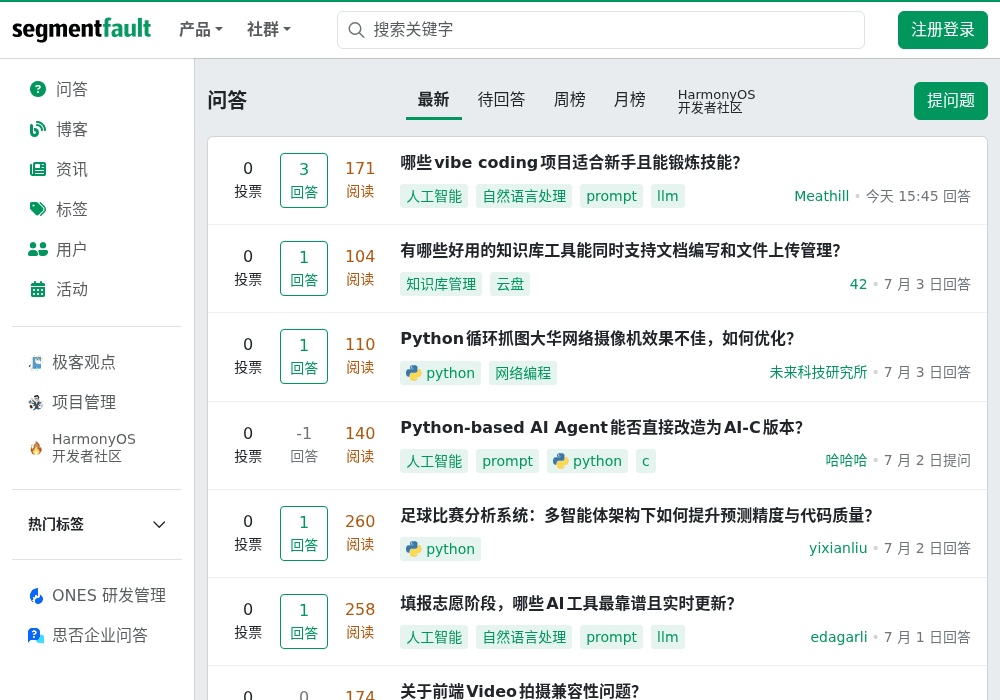Open the 标签 tags icon
This screenshot has height=700, width=1000.
coord(38,209)
